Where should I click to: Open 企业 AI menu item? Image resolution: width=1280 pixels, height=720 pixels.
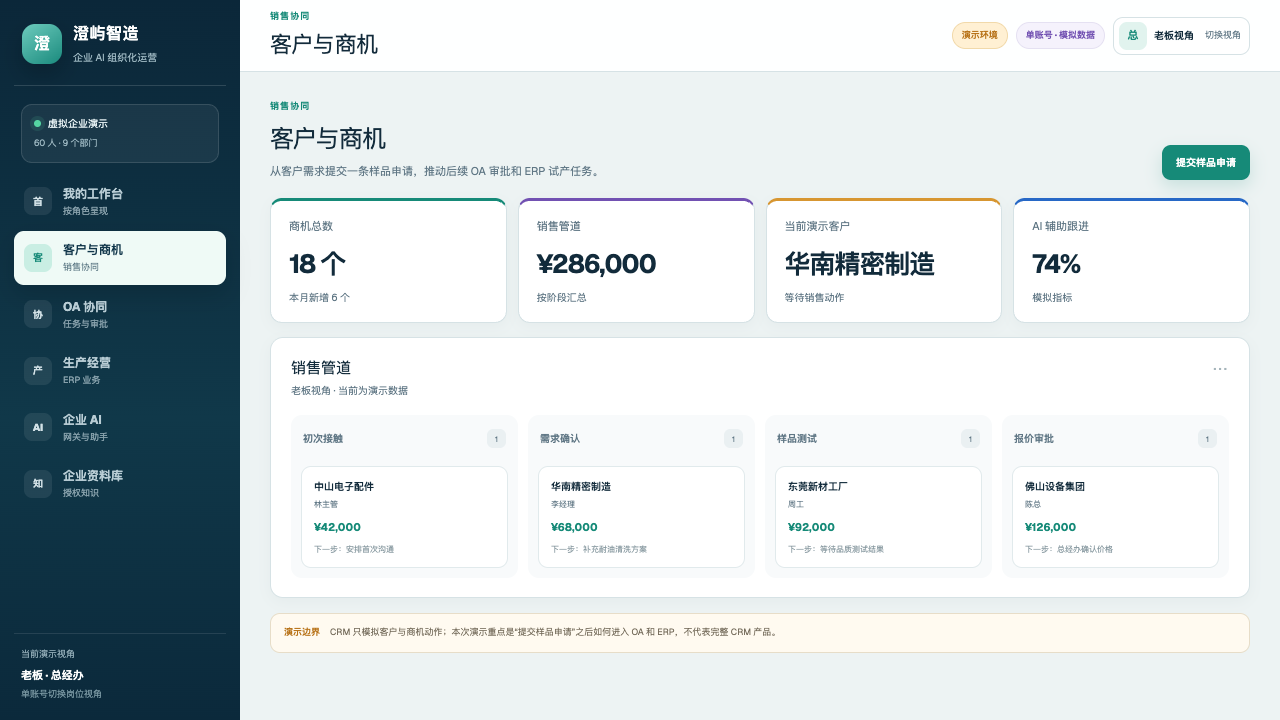point(120,427)
